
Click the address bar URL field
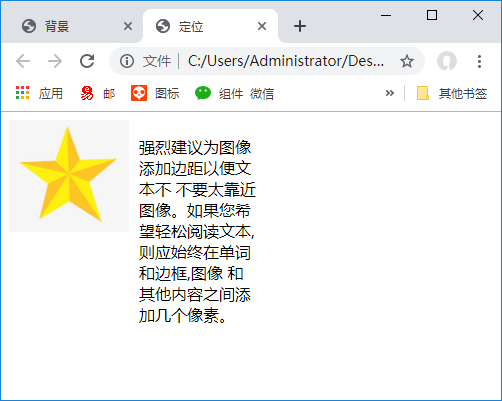click(x=286, y=61)
